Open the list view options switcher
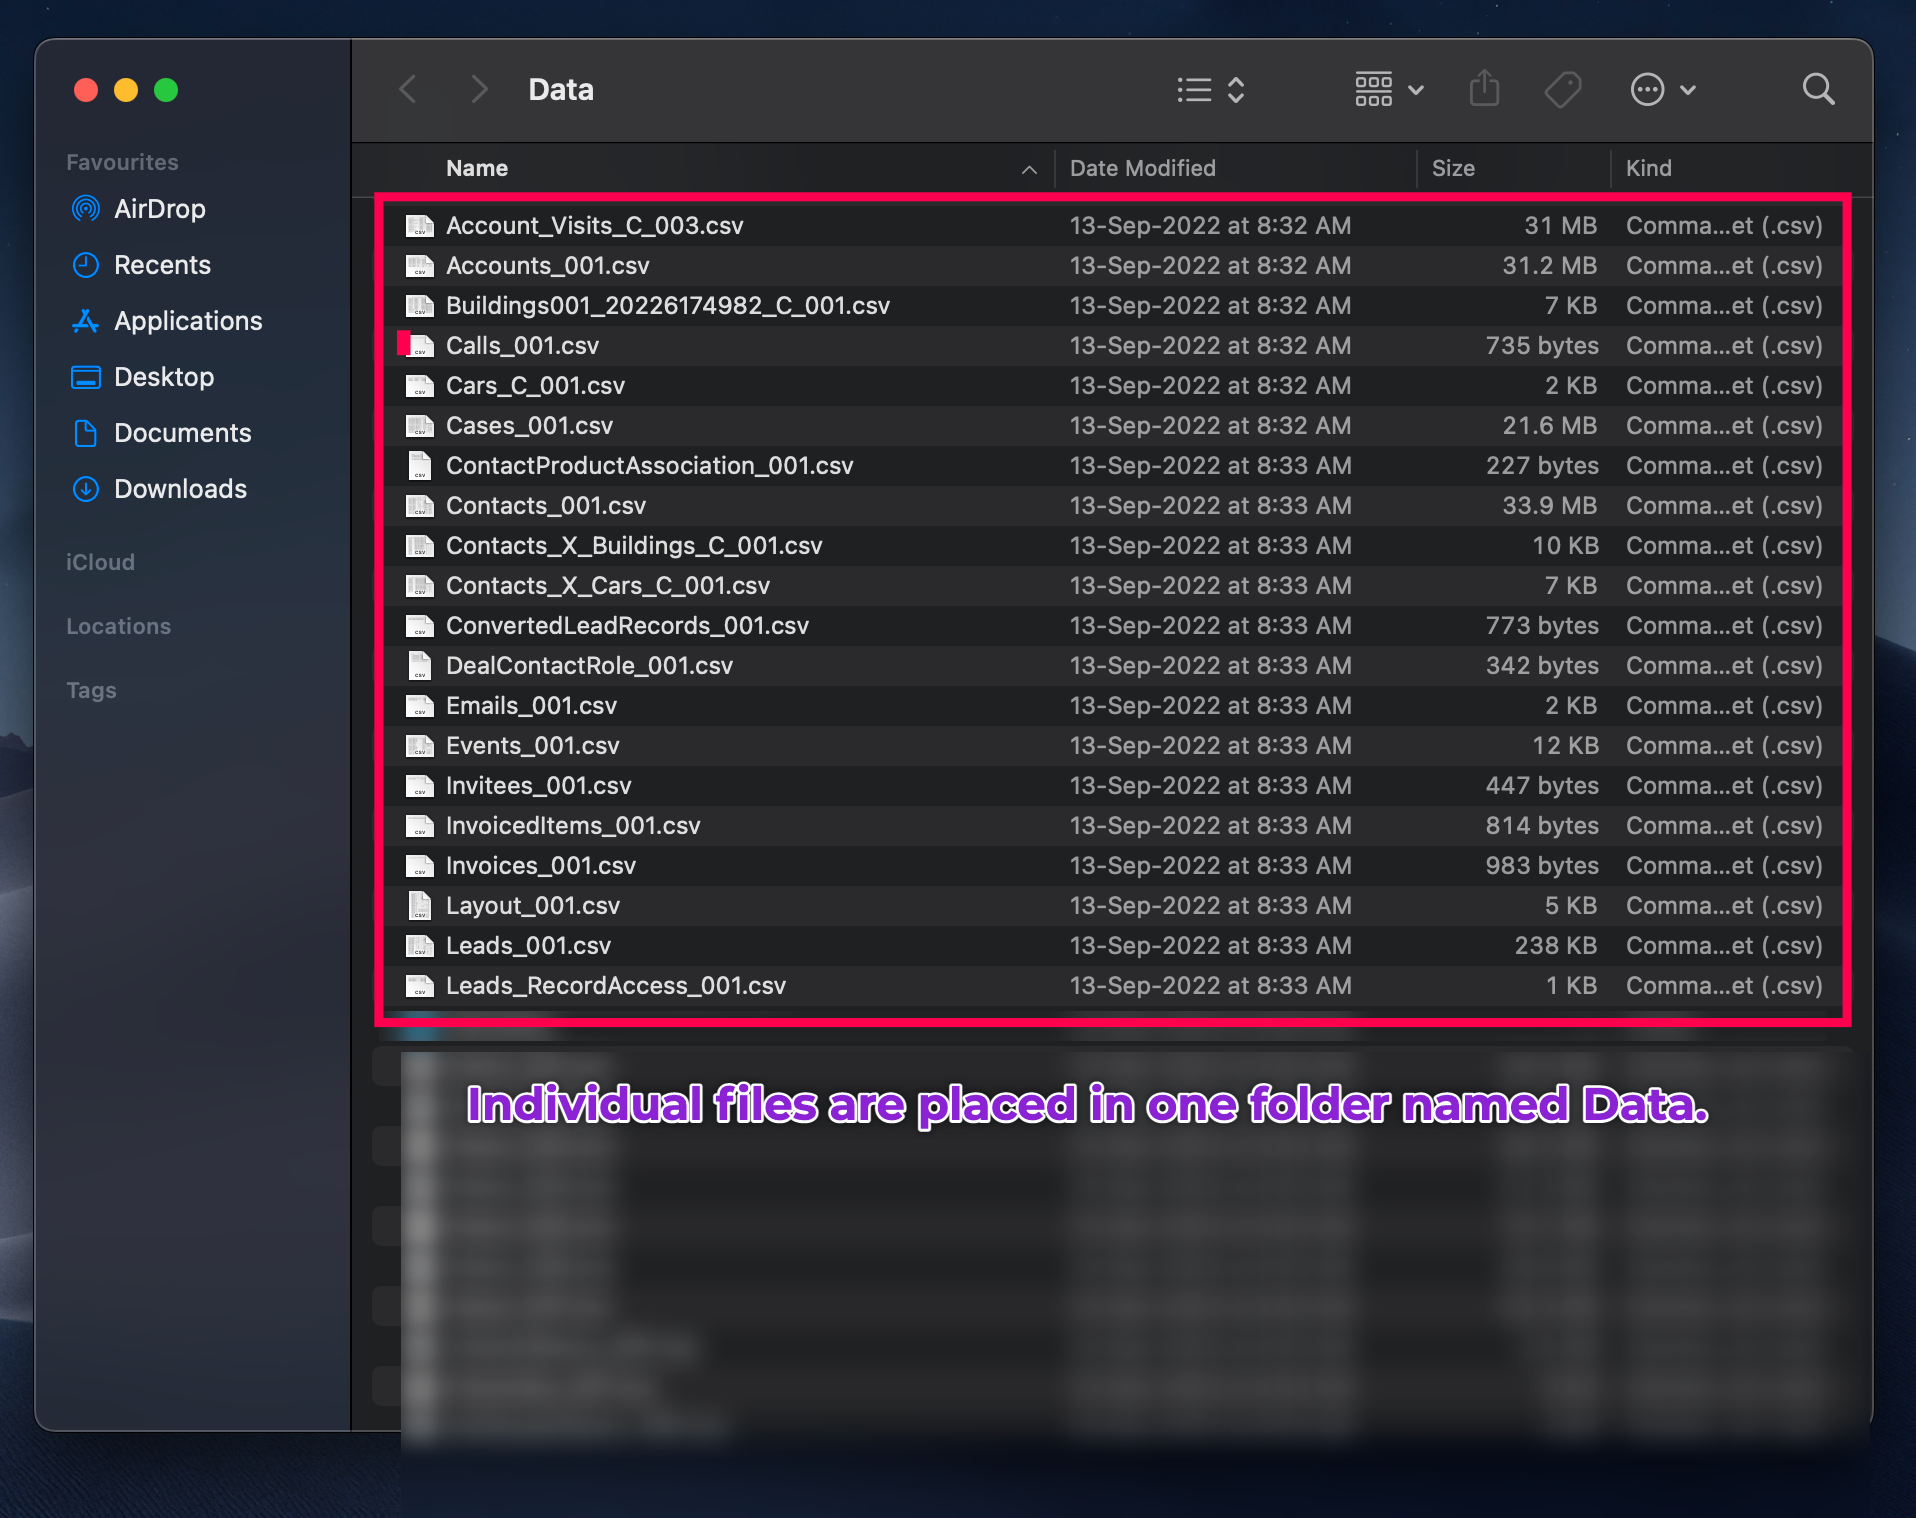Viewport: 1916px width, 1518px height. 1211,90
